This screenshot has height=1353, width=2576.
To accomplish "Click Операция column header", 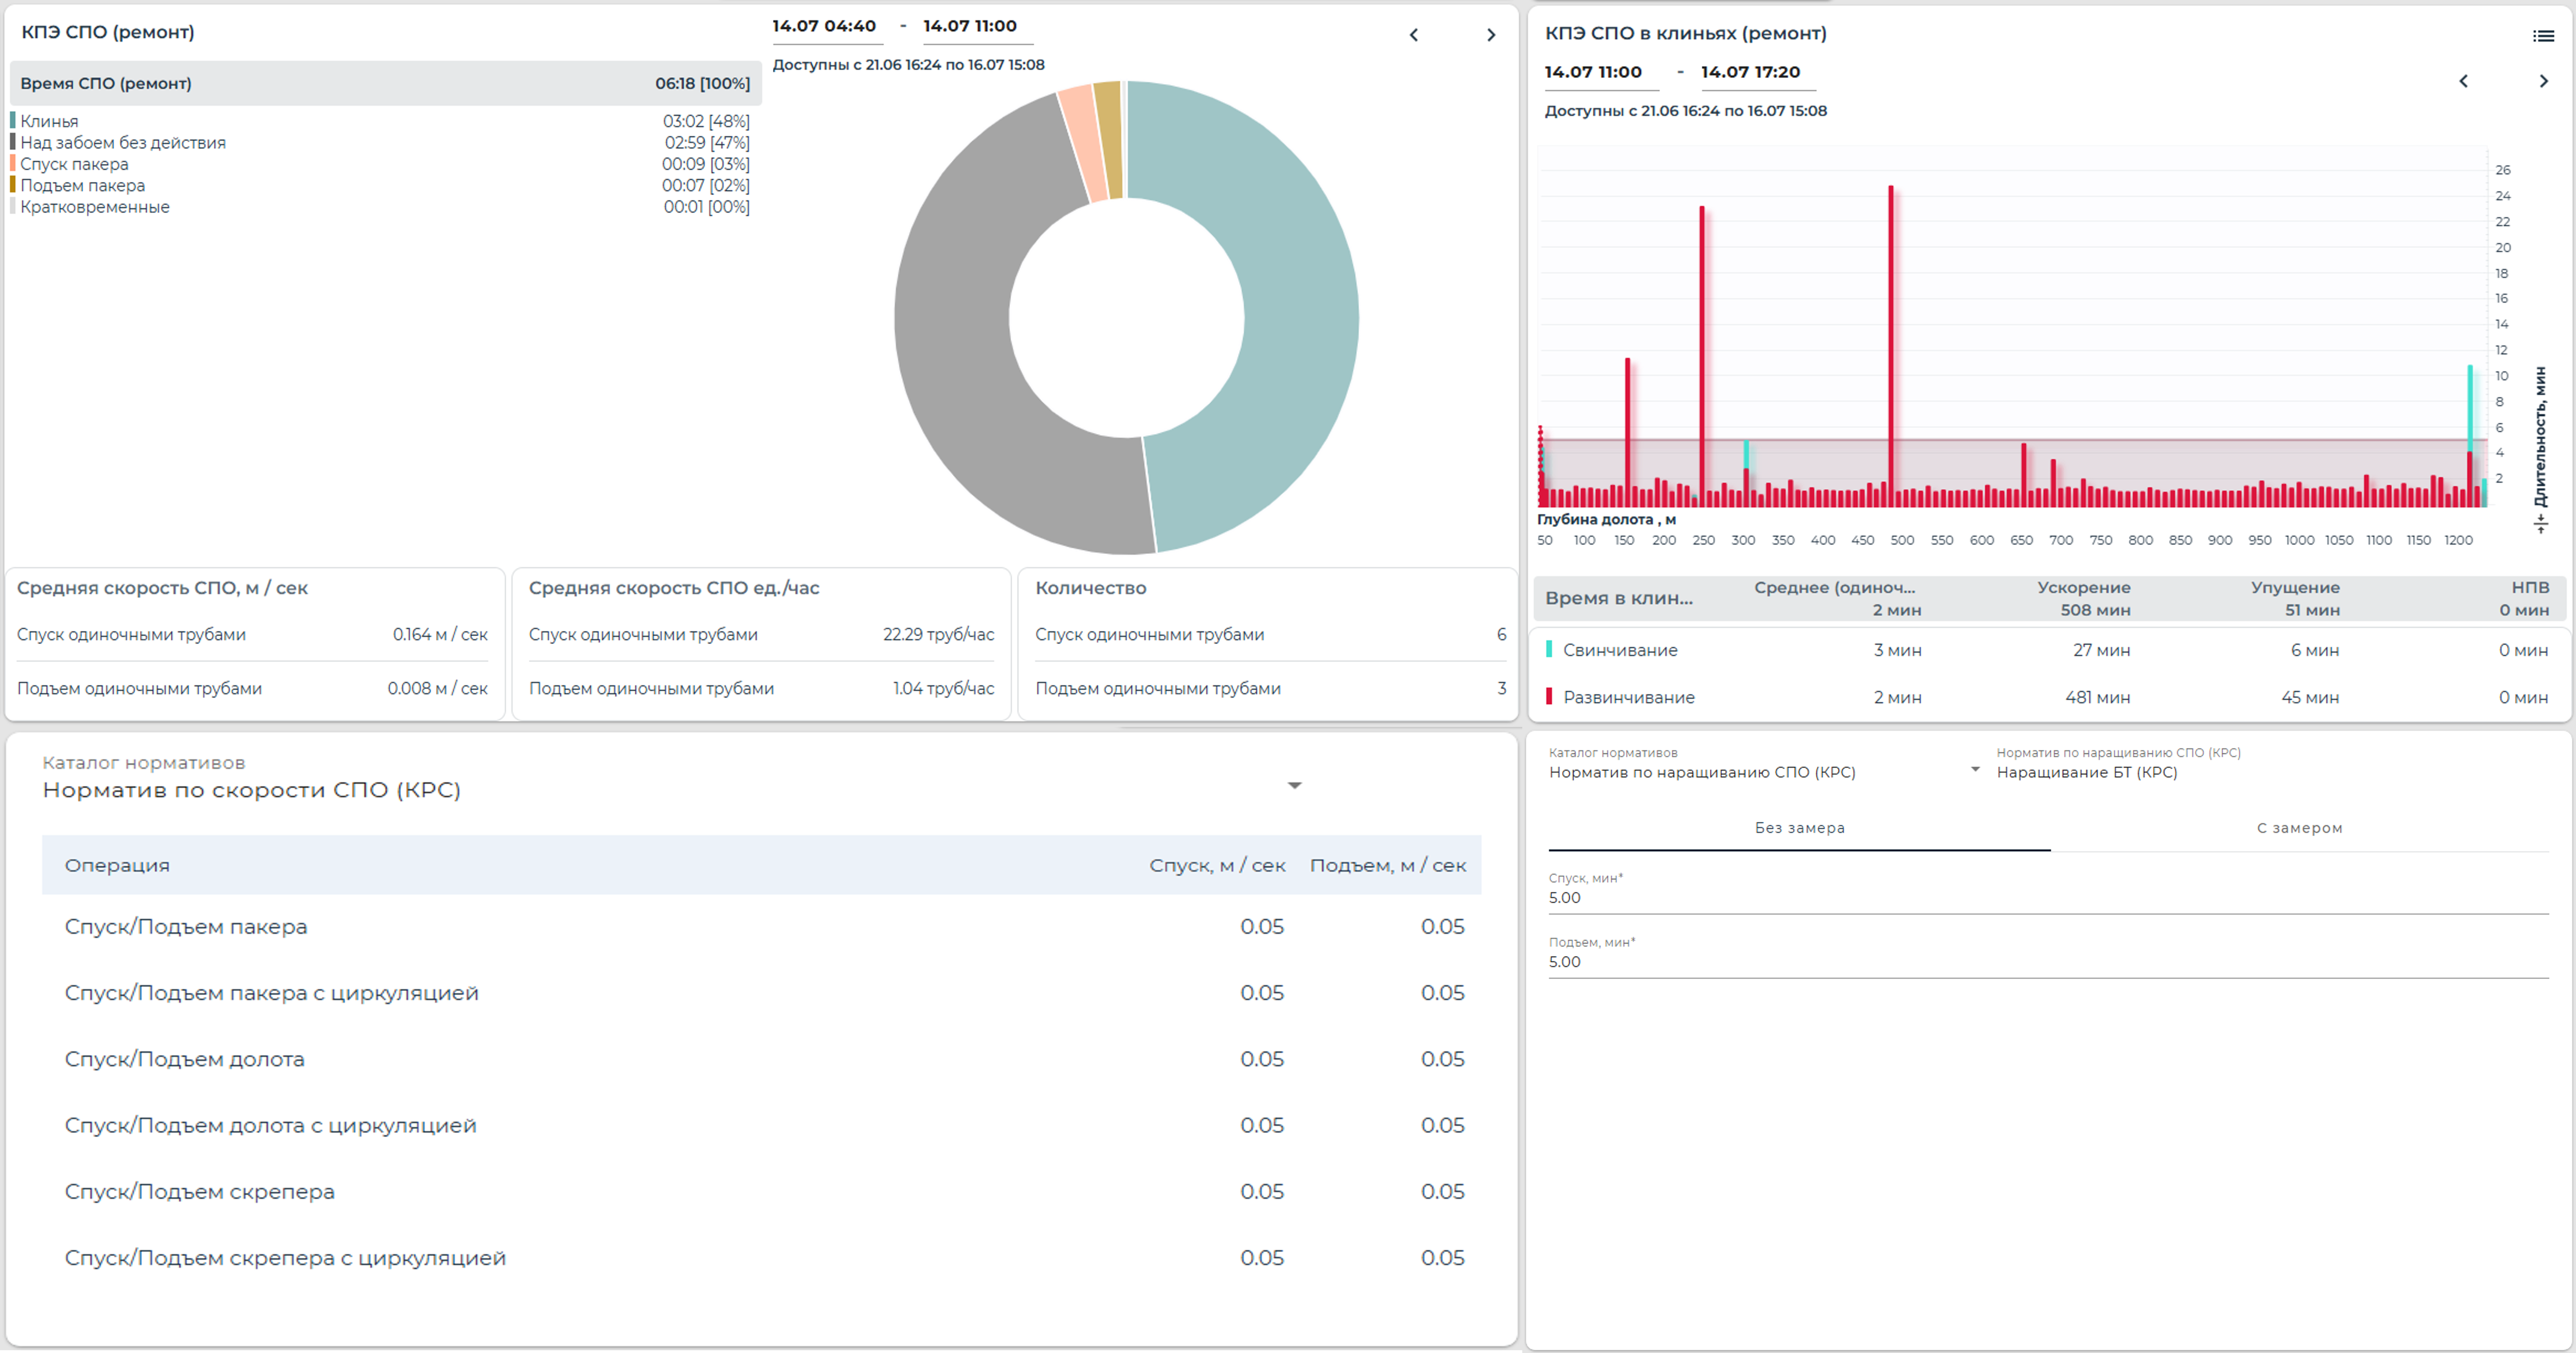I will pos(117,865).
